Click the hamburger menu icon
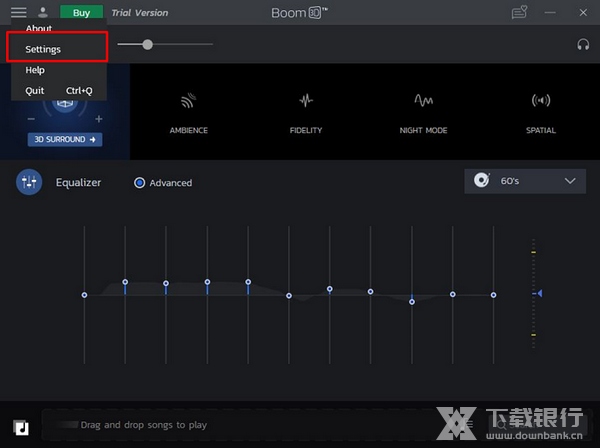 coord(19,13)
